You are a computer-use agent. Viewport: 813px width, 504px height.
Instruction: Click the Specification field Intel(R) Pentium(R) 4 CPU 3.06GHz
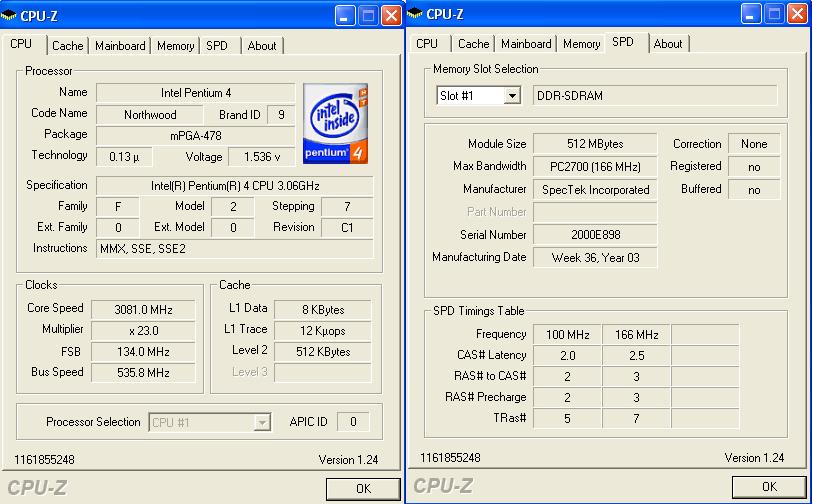235,186
